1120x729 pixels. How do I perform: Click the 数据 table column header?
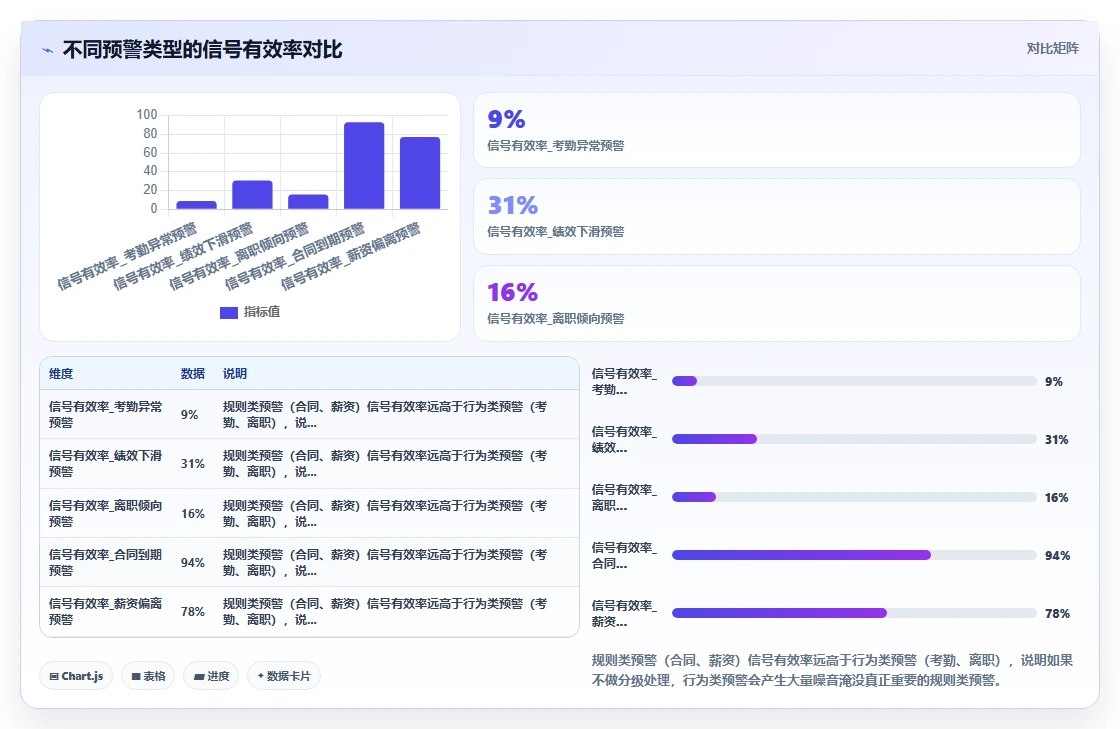(x=193, y=373)
